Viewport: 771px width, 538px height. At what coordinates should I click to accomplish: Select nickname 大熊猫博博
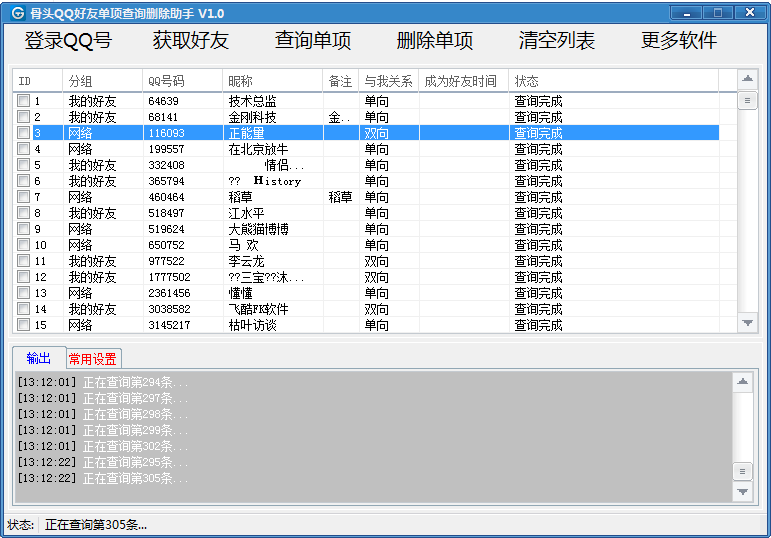259,229
